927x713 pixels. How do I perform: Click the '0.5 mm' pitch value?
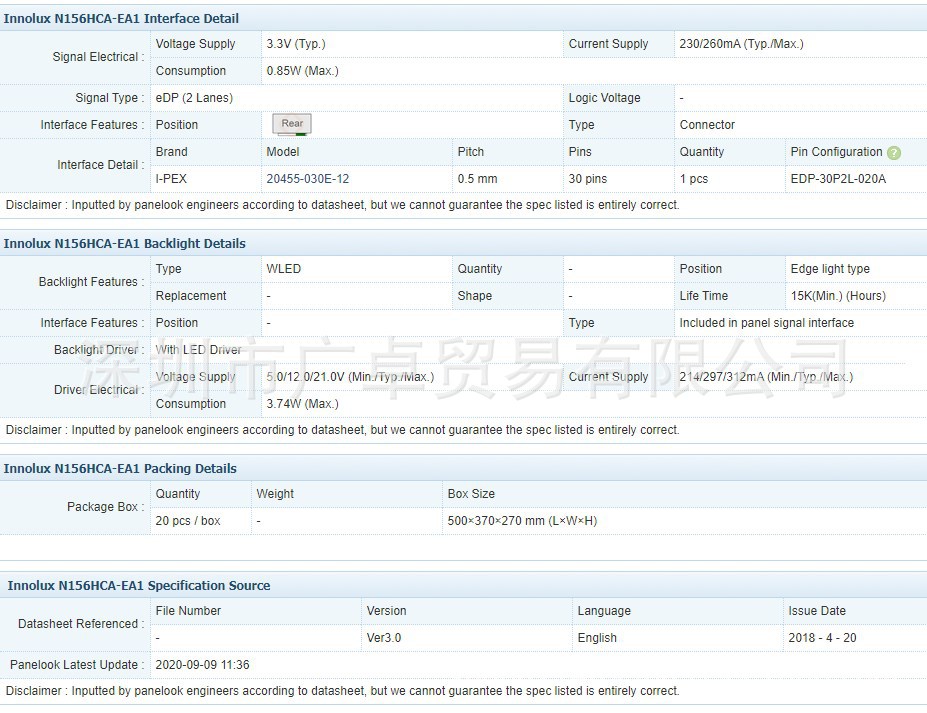click(477, 179)
